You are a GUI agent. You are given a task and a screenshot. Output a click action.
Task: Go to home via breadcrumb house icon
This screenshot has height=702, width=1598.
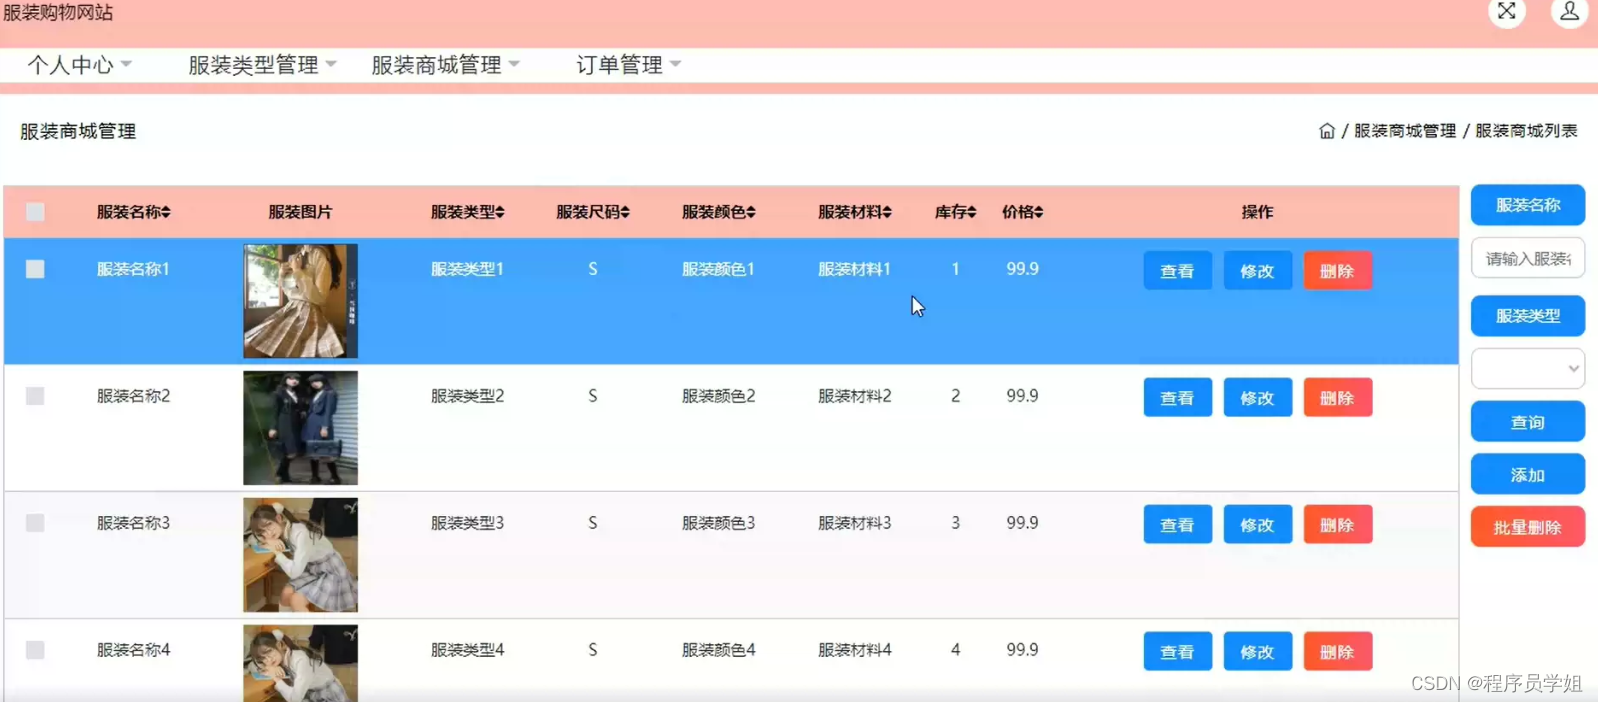(1327, 131)
